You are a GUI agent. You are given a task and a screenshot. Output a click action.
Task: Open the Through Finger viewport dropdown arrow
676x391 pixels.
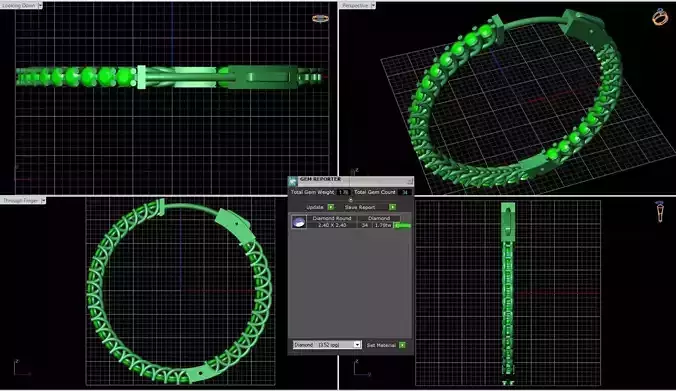pyautogui.click(x=43, y=200)
